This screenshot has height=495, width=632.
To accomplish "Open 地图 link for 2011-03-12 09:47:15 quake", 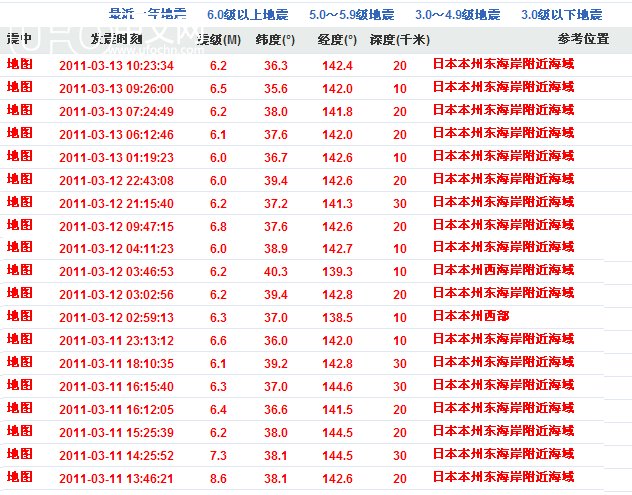I will click(20, 225).
